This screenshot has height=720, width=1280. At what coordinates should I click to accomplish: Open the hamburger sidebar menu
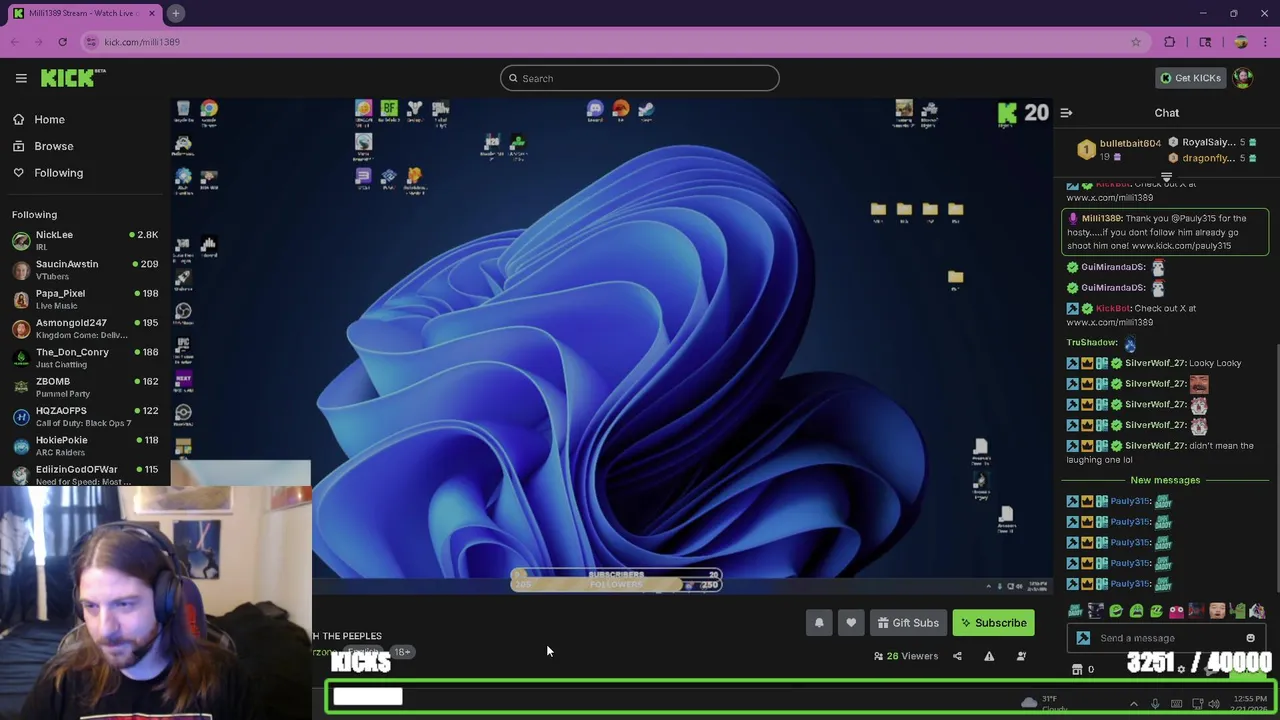coord(21,78)
